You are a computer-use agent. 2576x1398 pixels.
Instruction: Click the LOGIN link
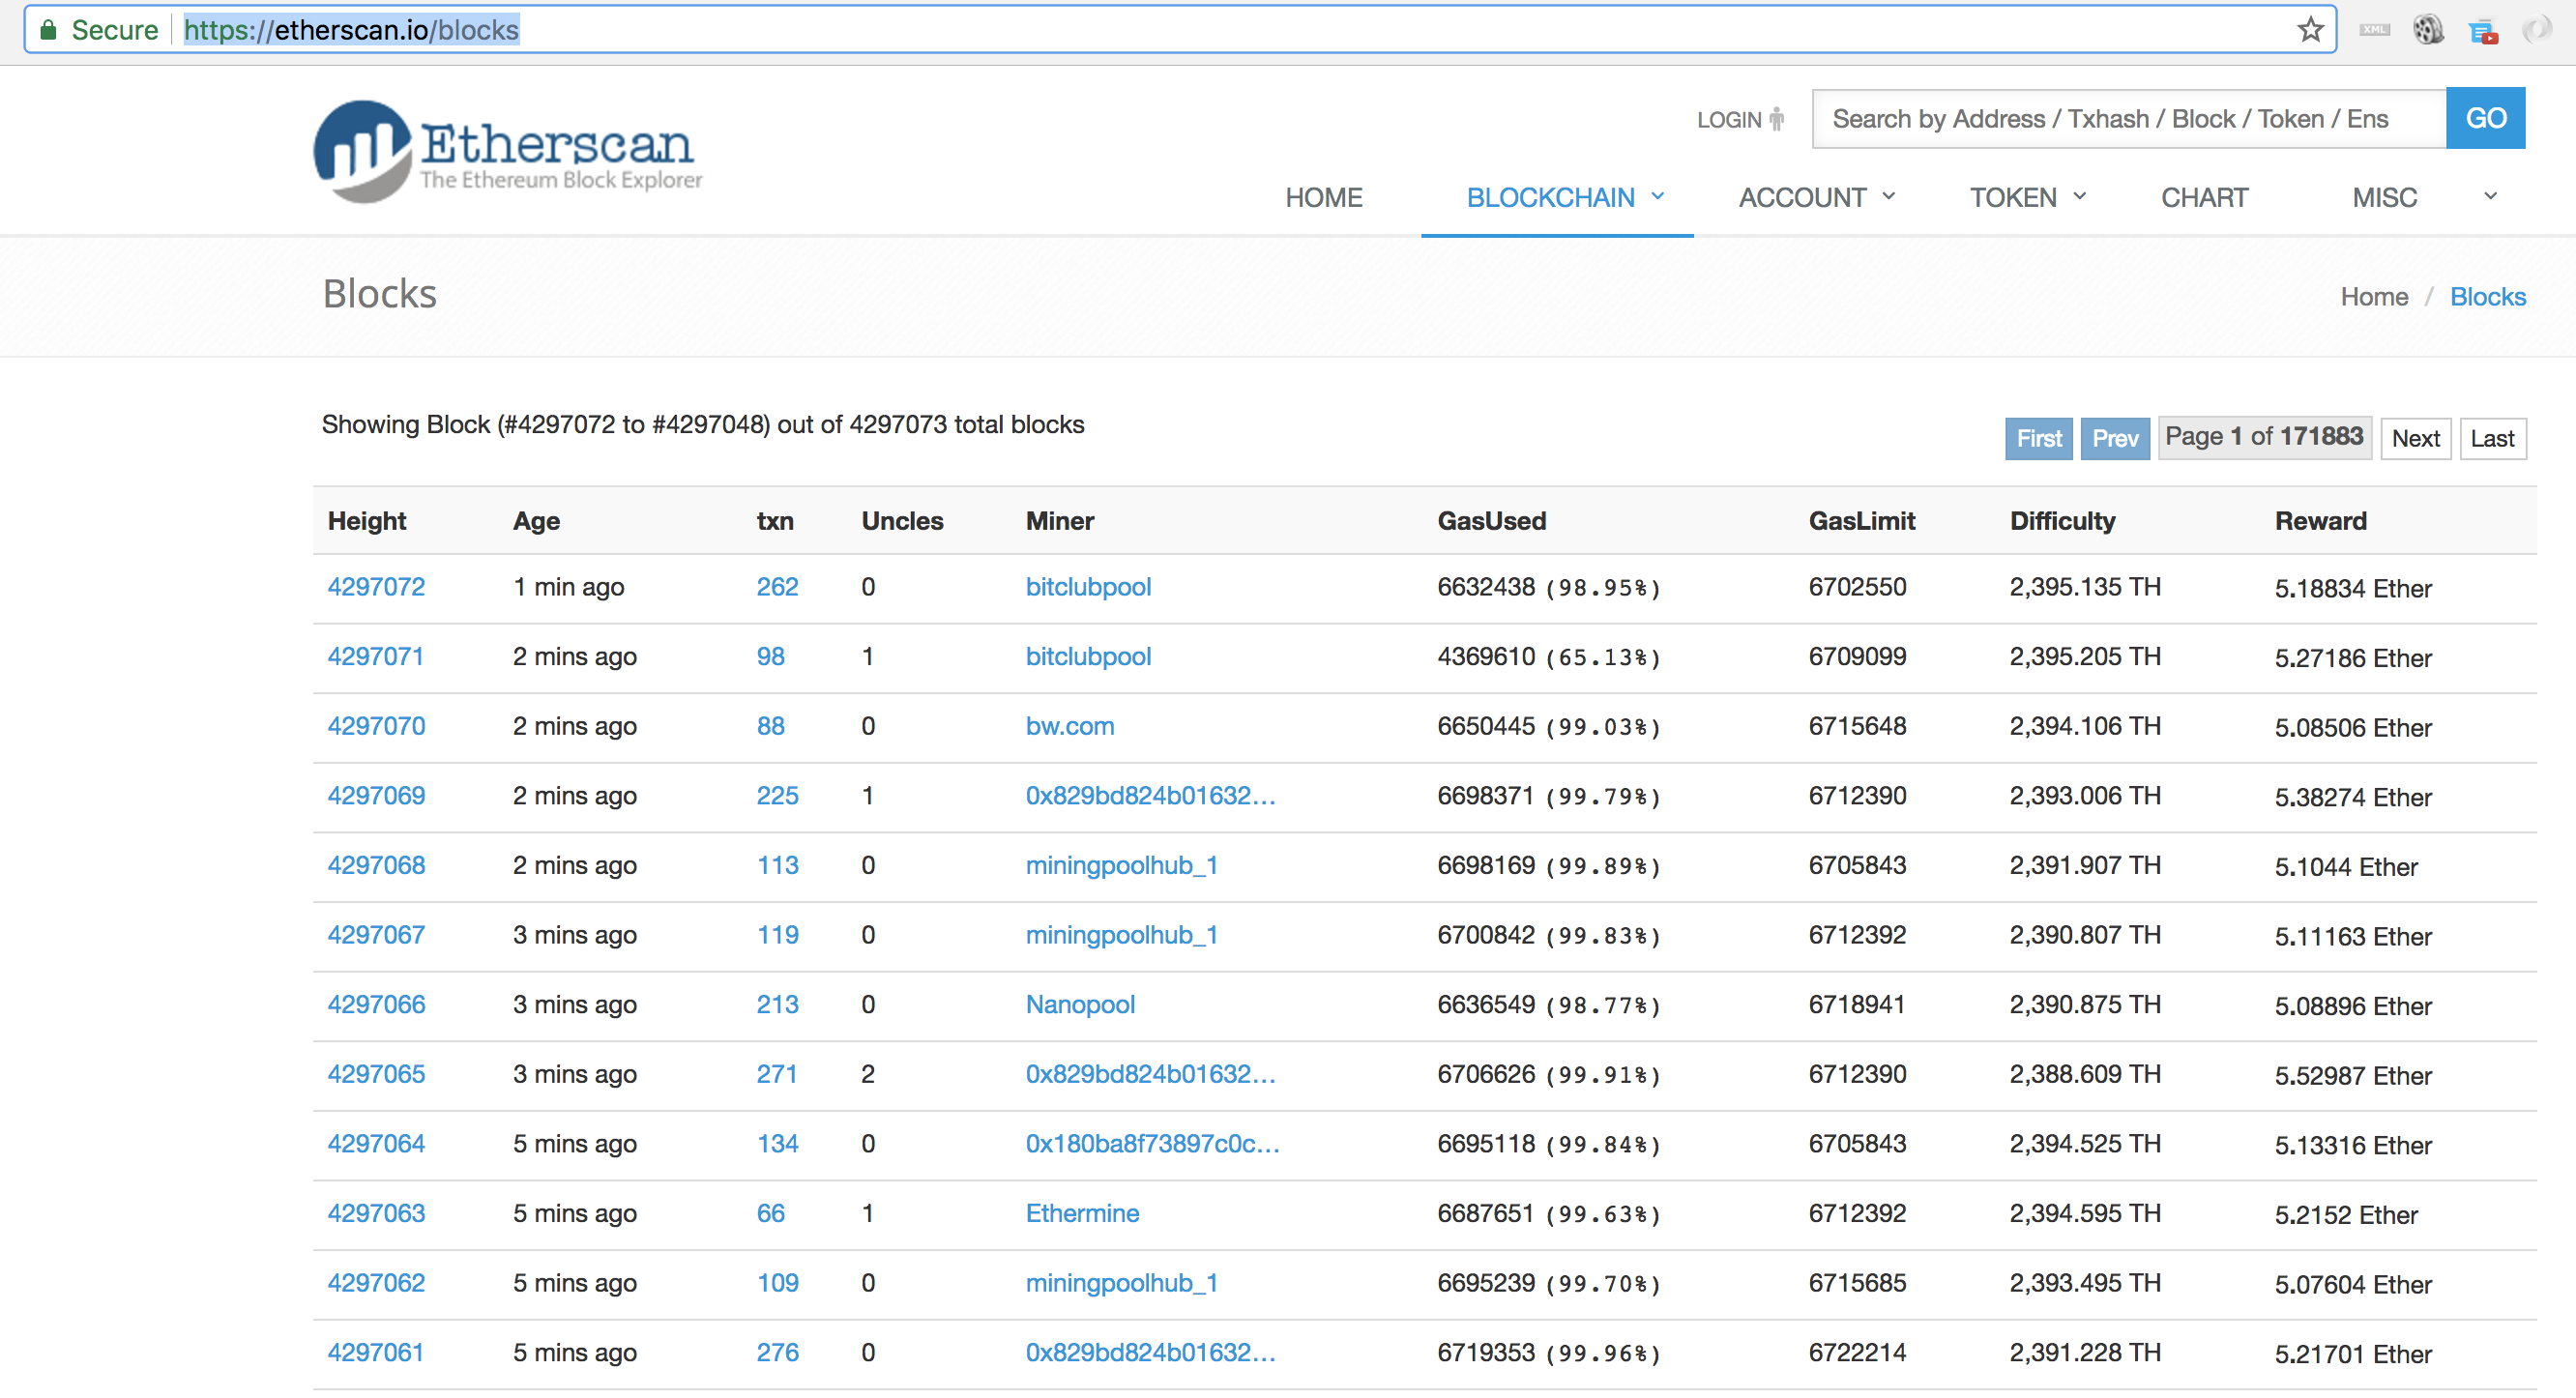(x=1729, y=120)
